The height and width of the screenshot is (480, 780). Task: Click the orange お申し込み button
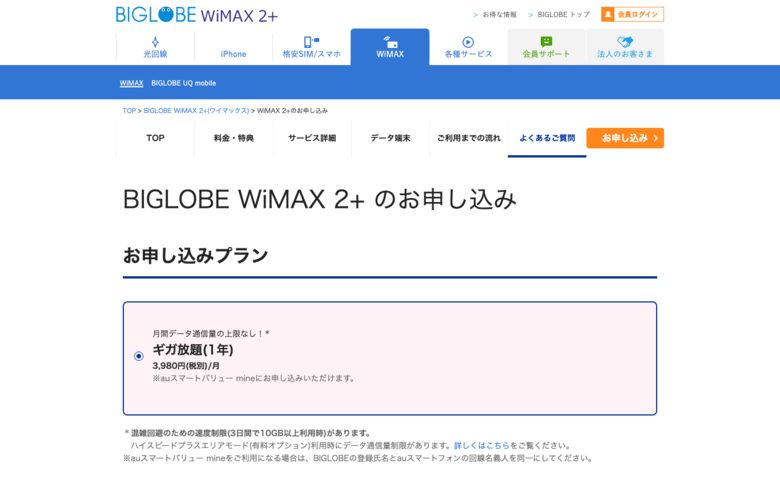pos(625,138)
